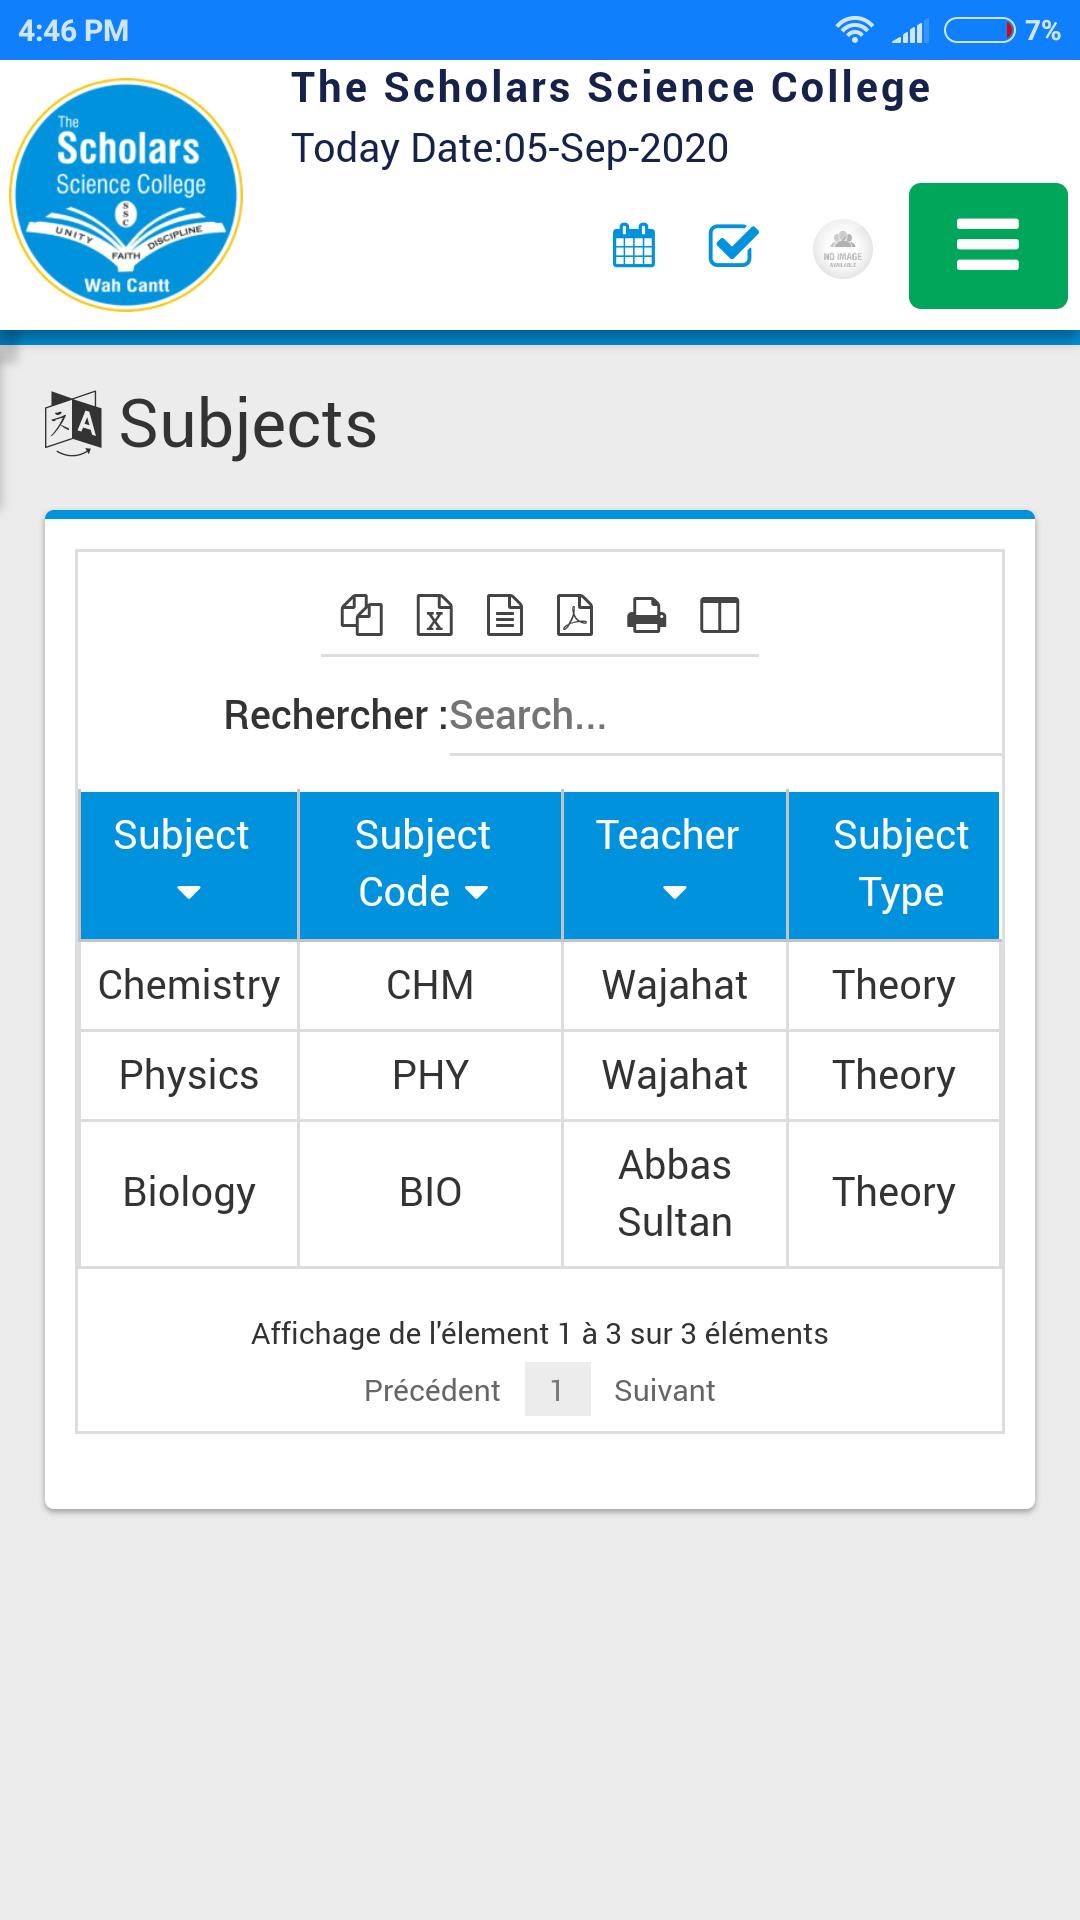Export table as CSV text file
Screen dimensions: 1080x1920
[505, 615]
